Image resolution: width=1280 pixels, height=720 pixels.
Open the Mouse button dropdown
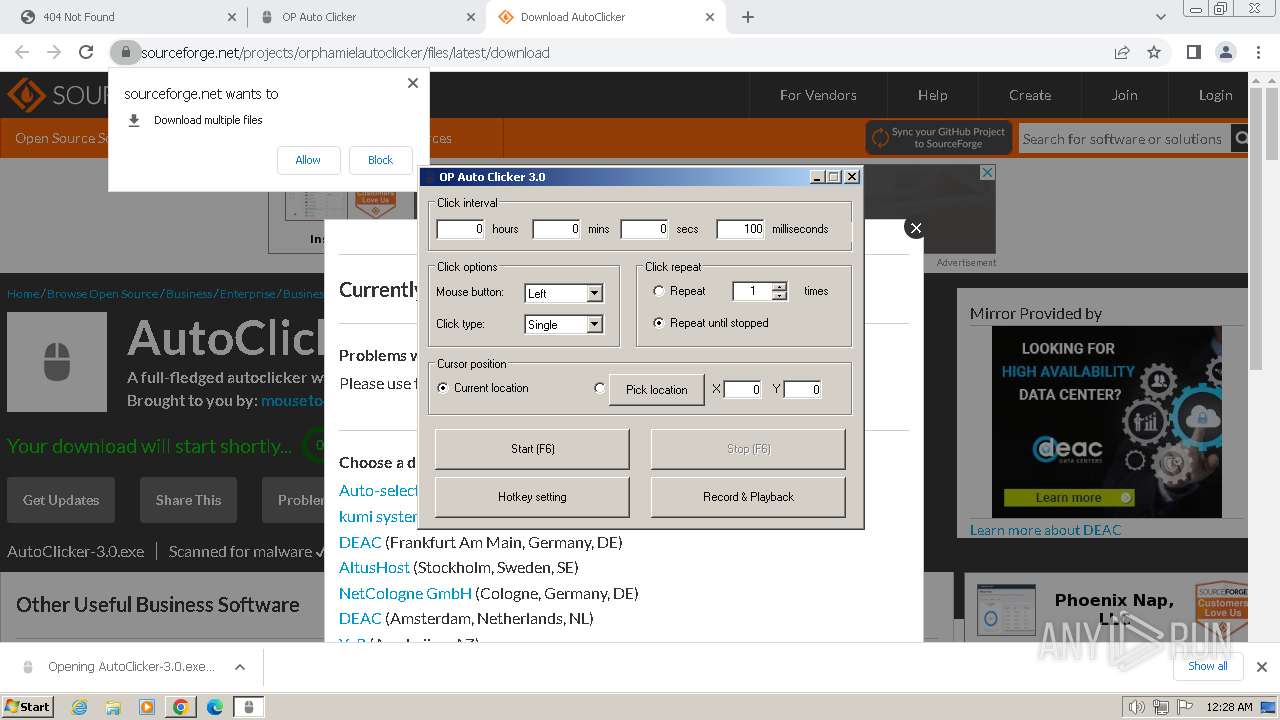[595, 293]
